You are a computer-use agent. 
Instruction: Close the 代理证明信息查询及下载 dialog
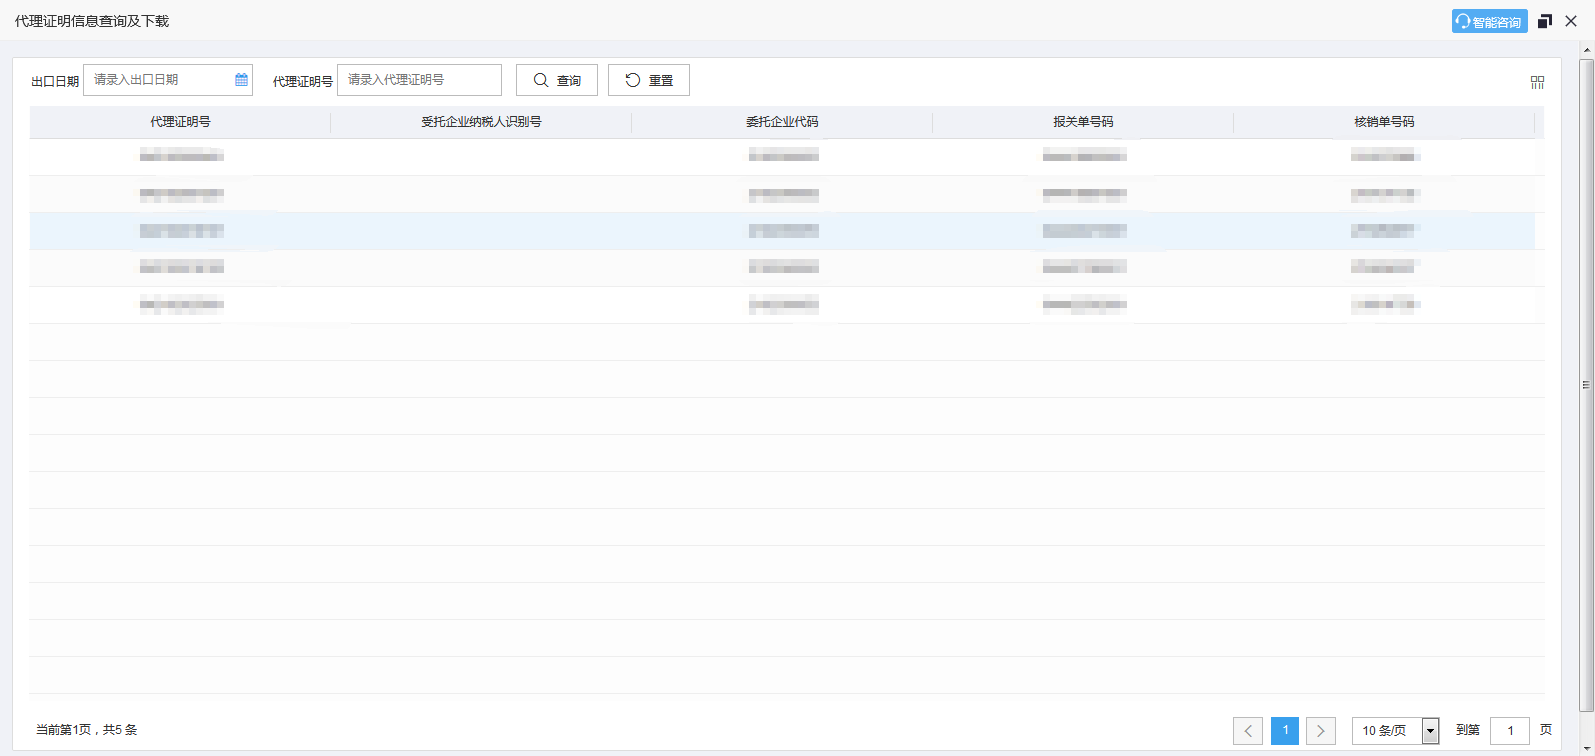coord(1571,21)
